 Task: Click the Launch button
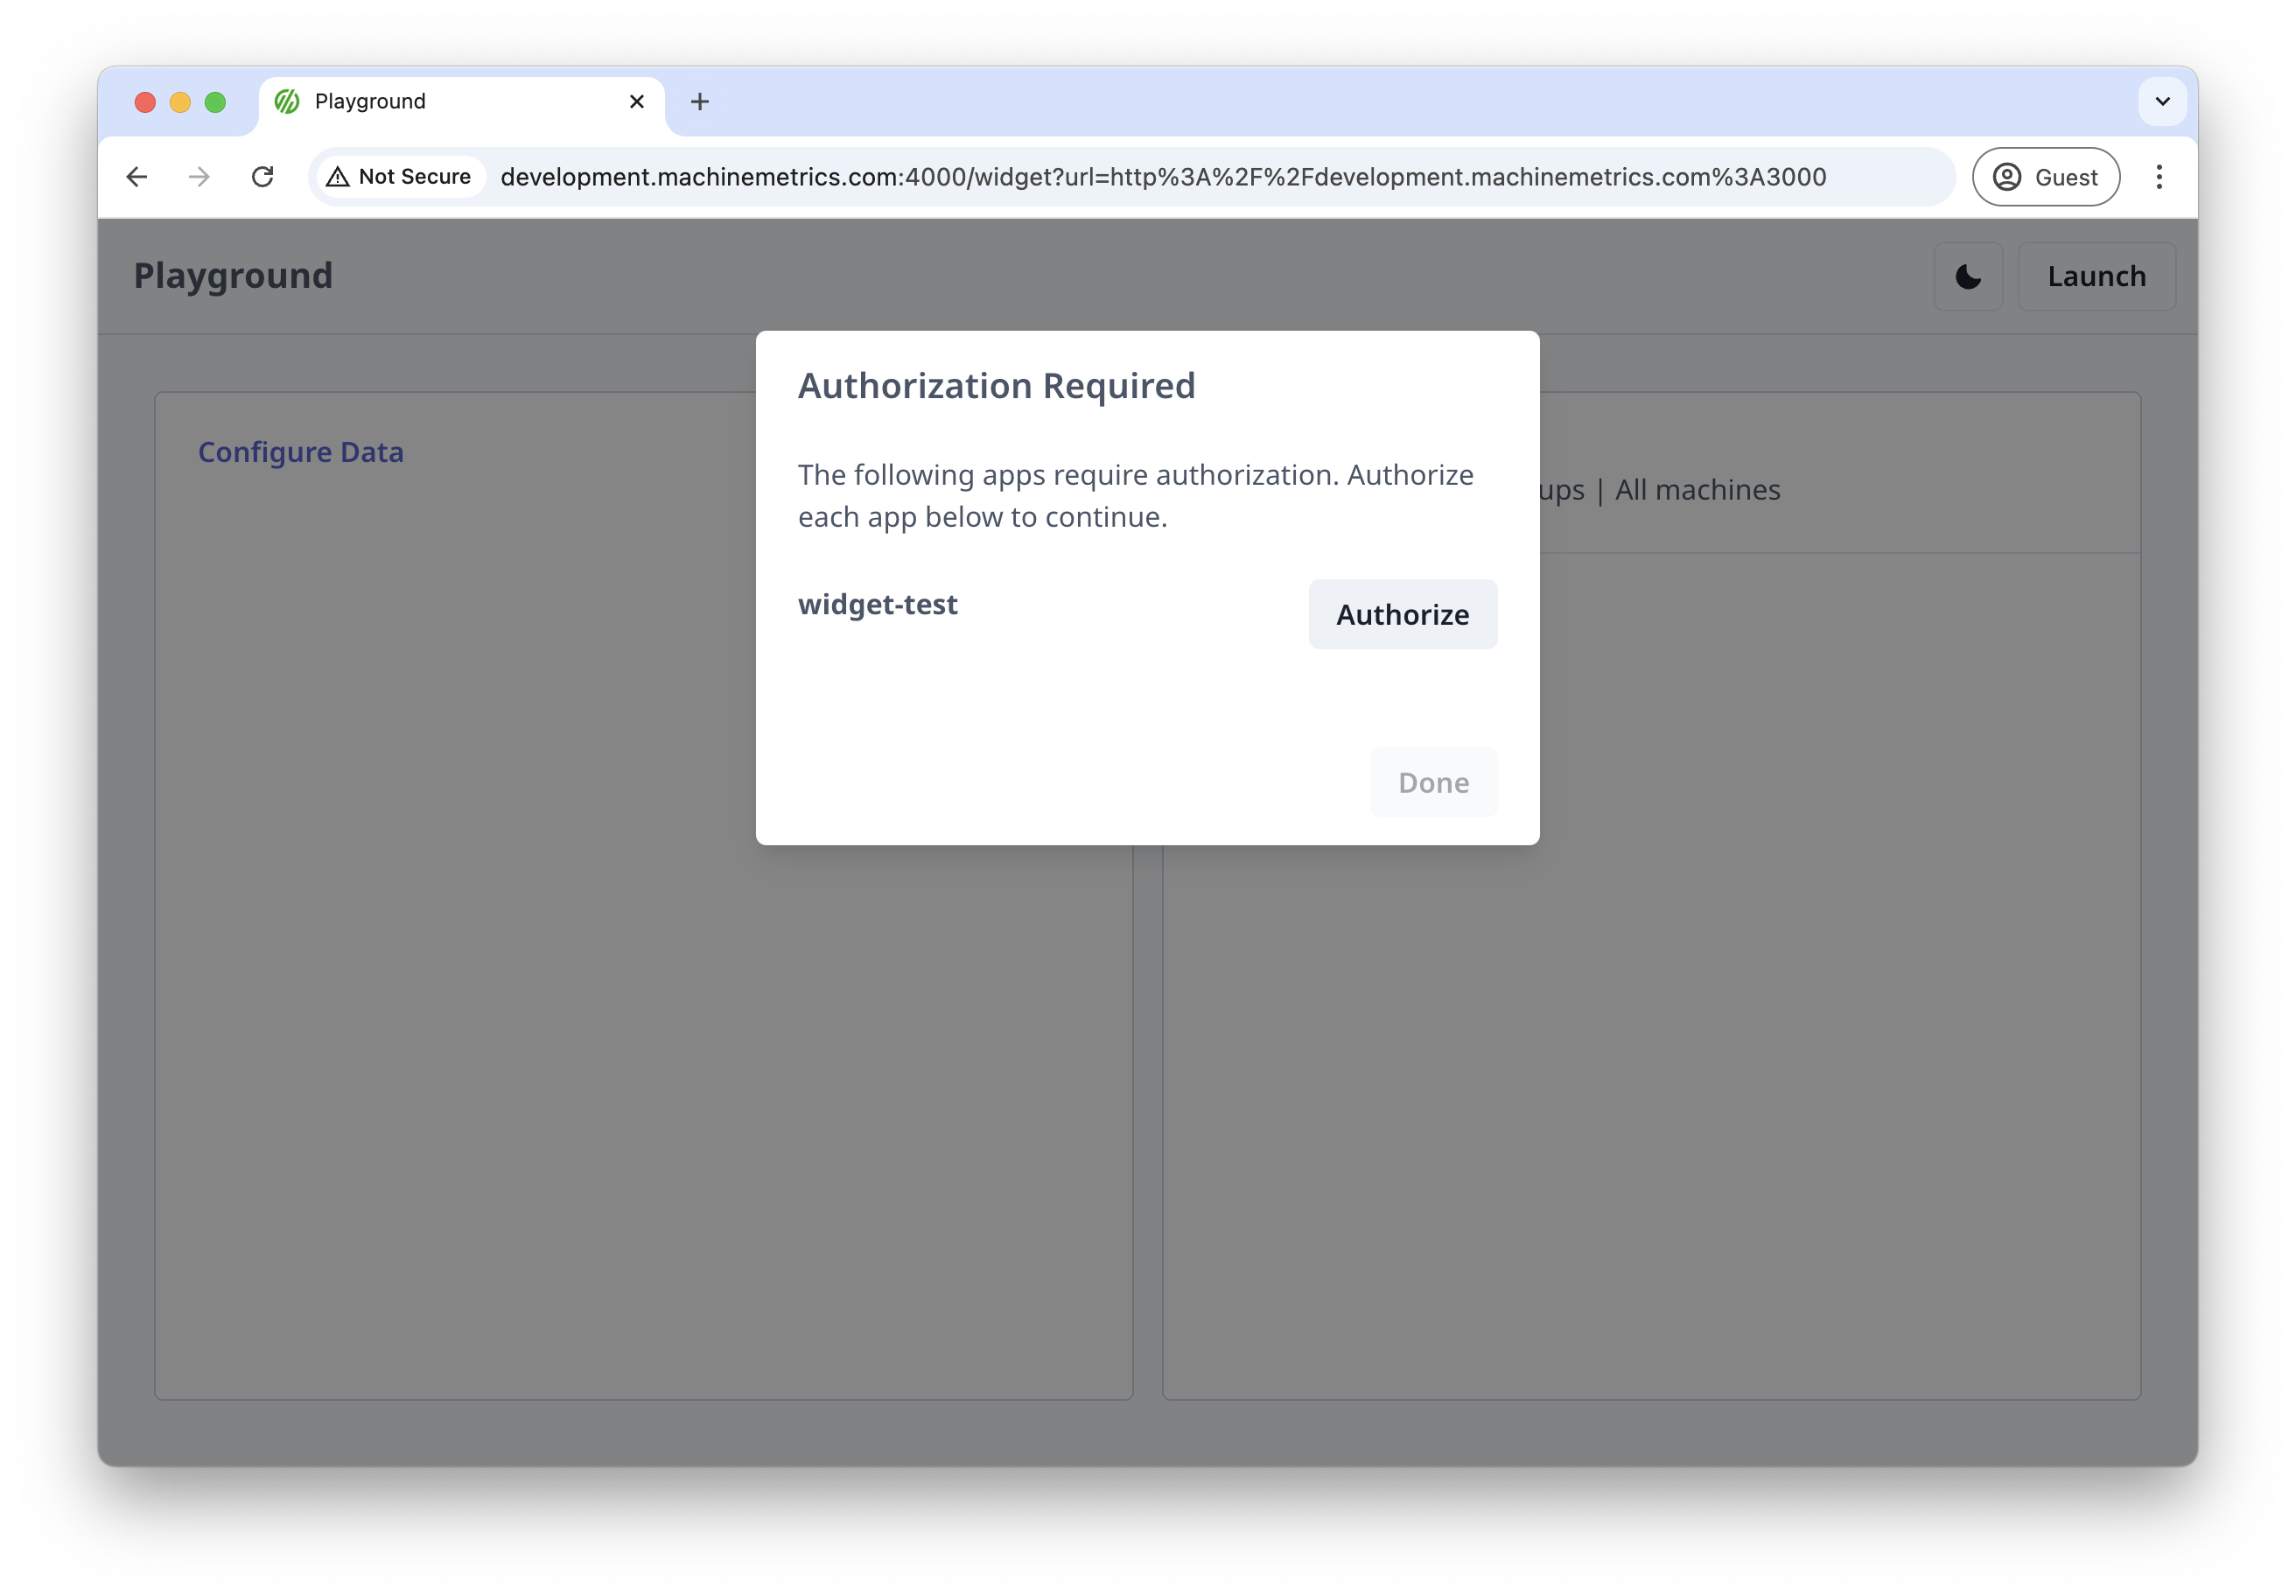[2096, 276]
